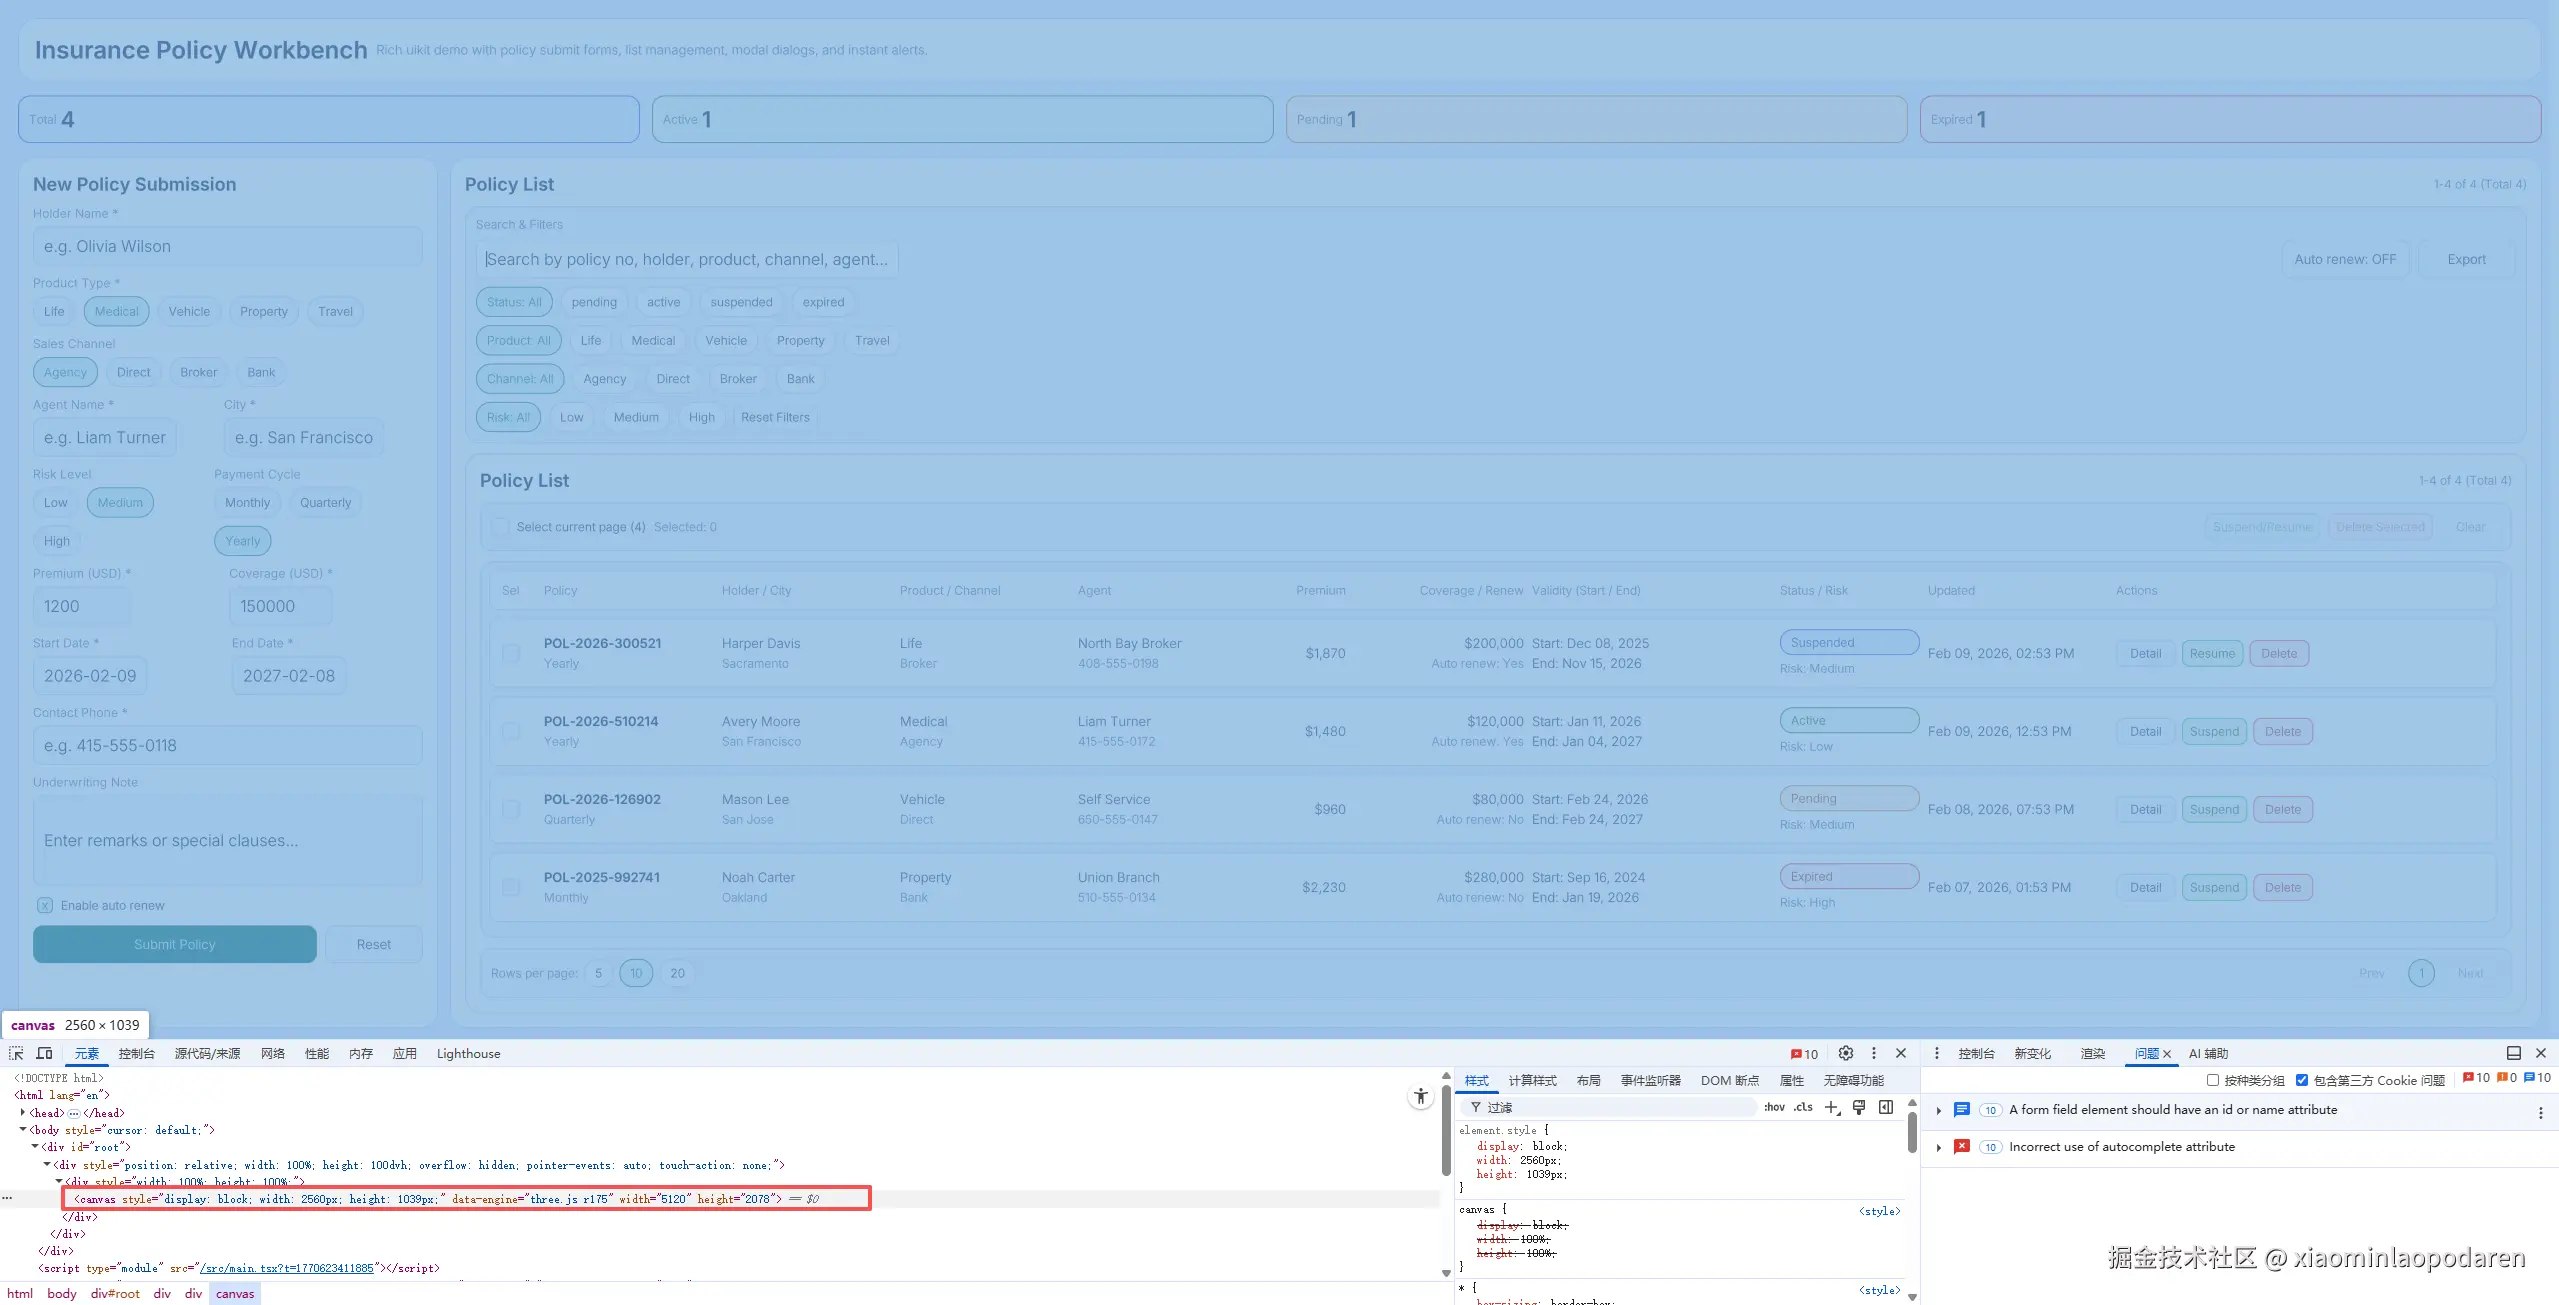Check the 按种类分组 checkbox
This screenshot has height=1305, width=2559.
[x=2213, y=1080]
